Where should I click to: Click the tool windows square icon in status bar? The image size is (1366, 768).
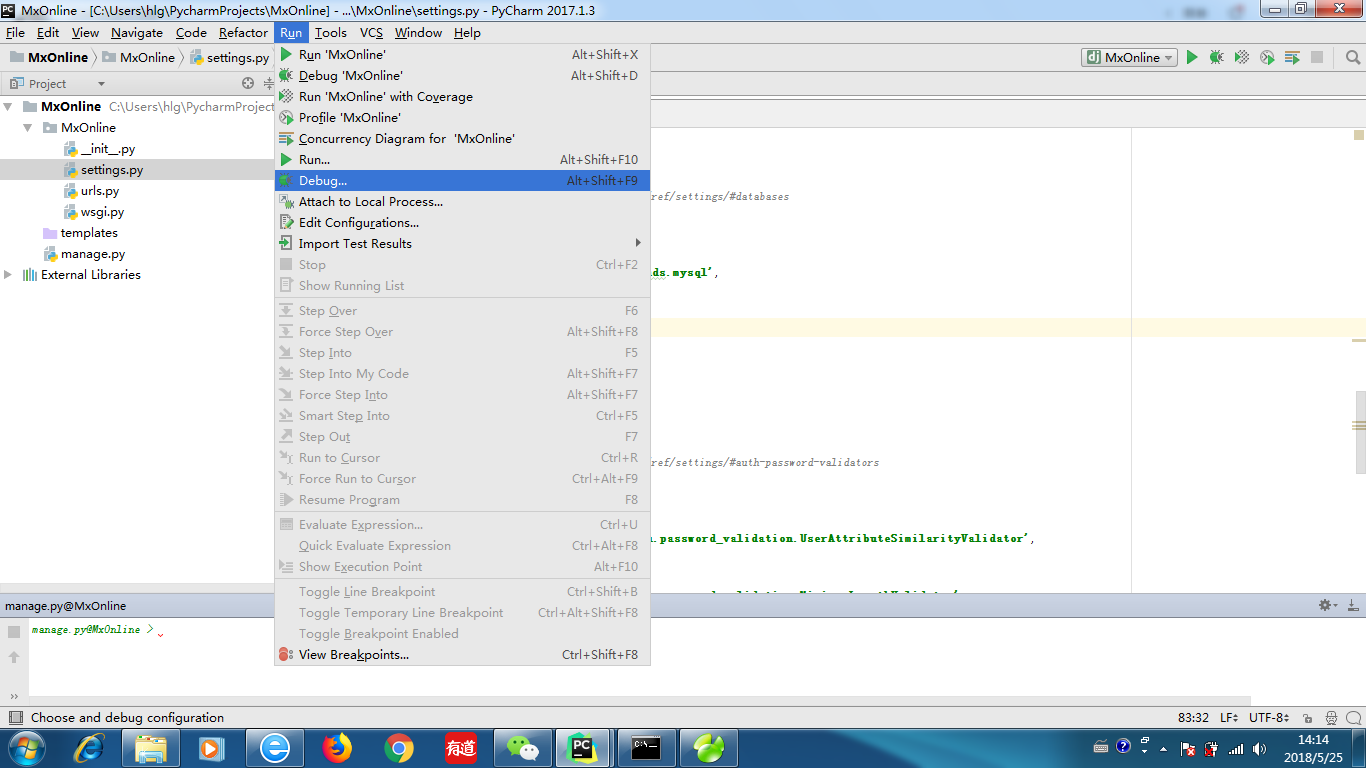(x=15, y=718)
